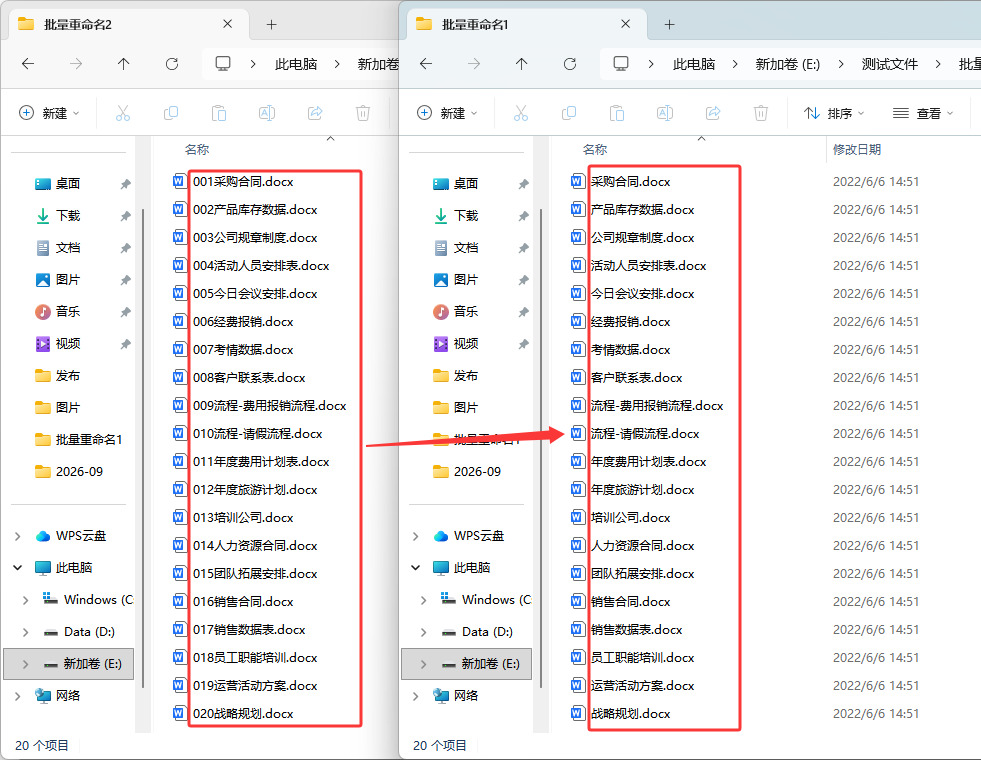Open 下载 in the 批量重命名2 sidebar
The width and height of the screenshot is (981, 760).
68,216
